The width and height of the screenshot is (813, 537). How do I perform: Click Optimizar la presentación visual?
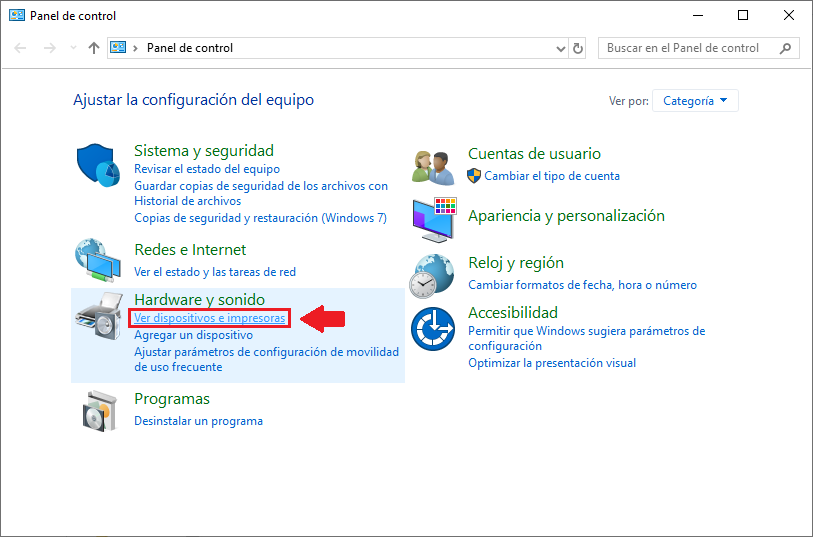coord(552,363)
